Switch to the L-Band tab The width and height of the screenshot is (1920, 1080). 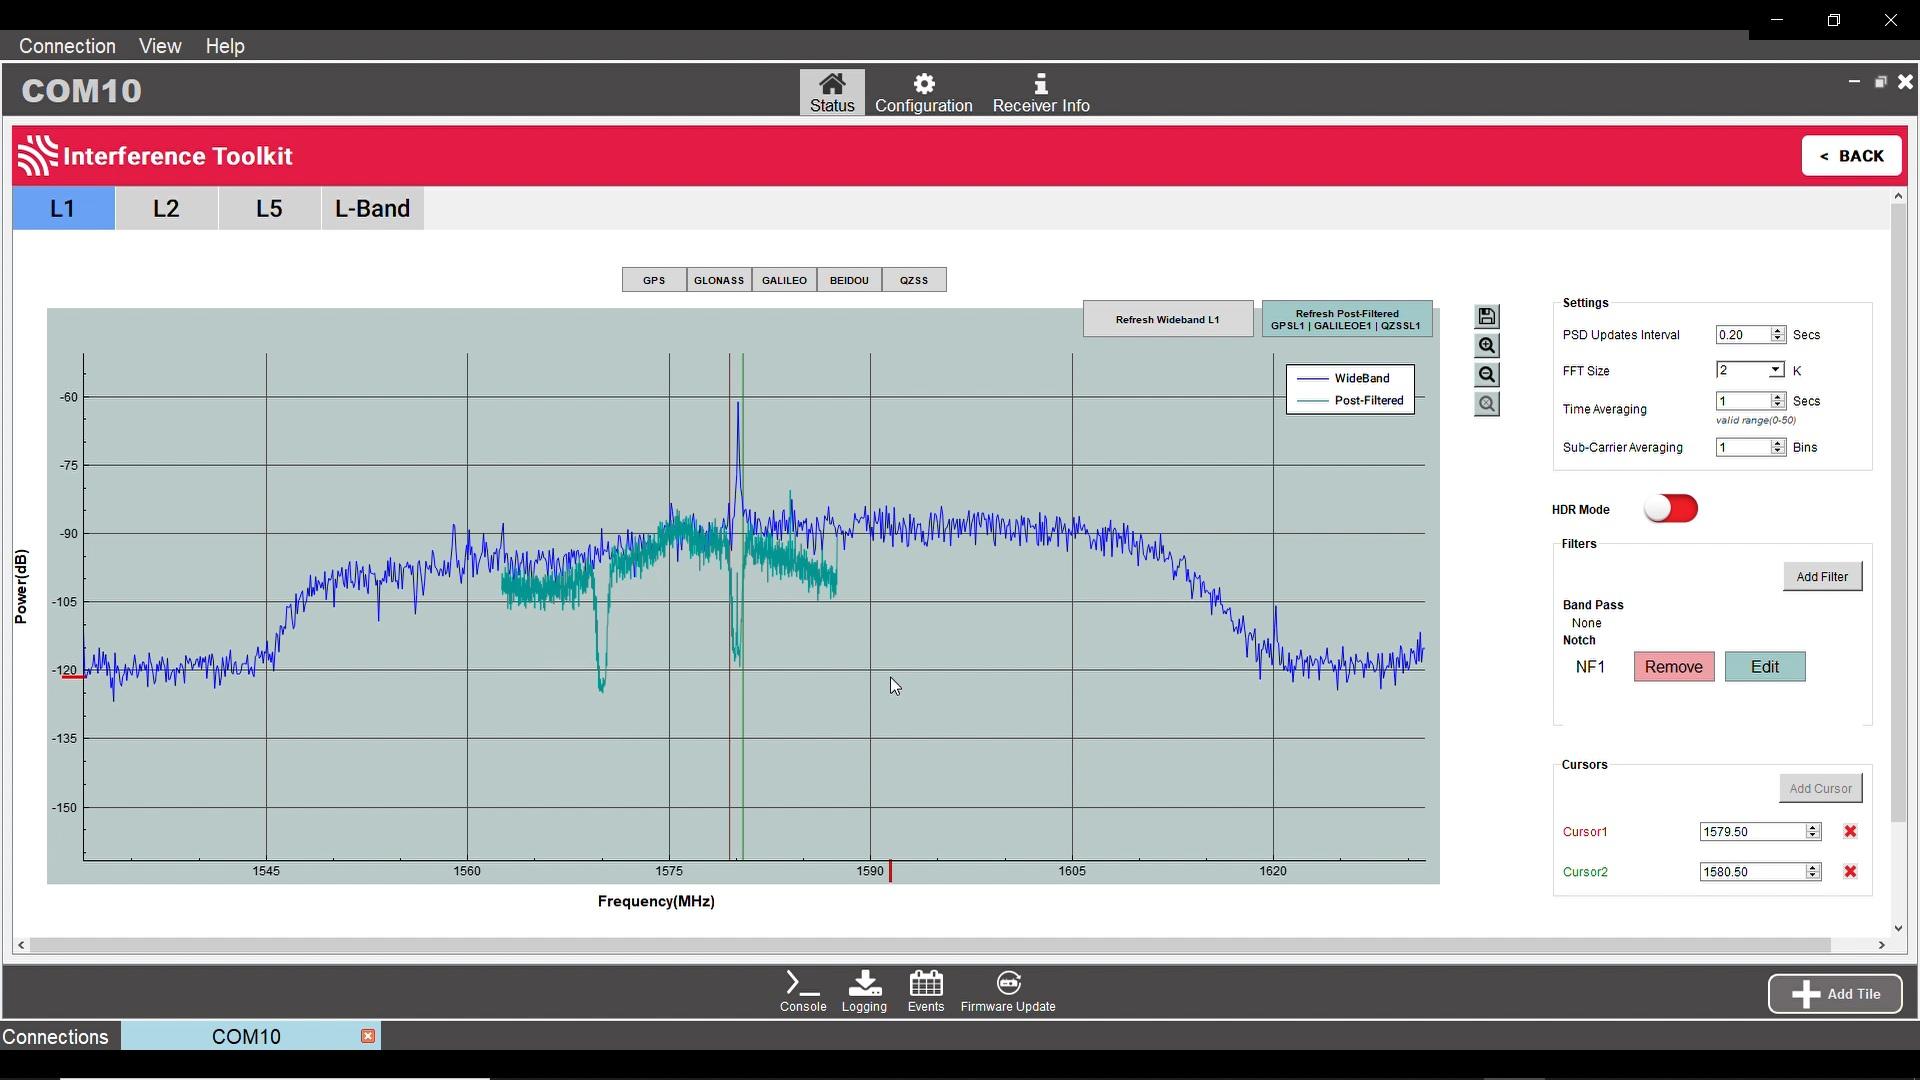372,208
